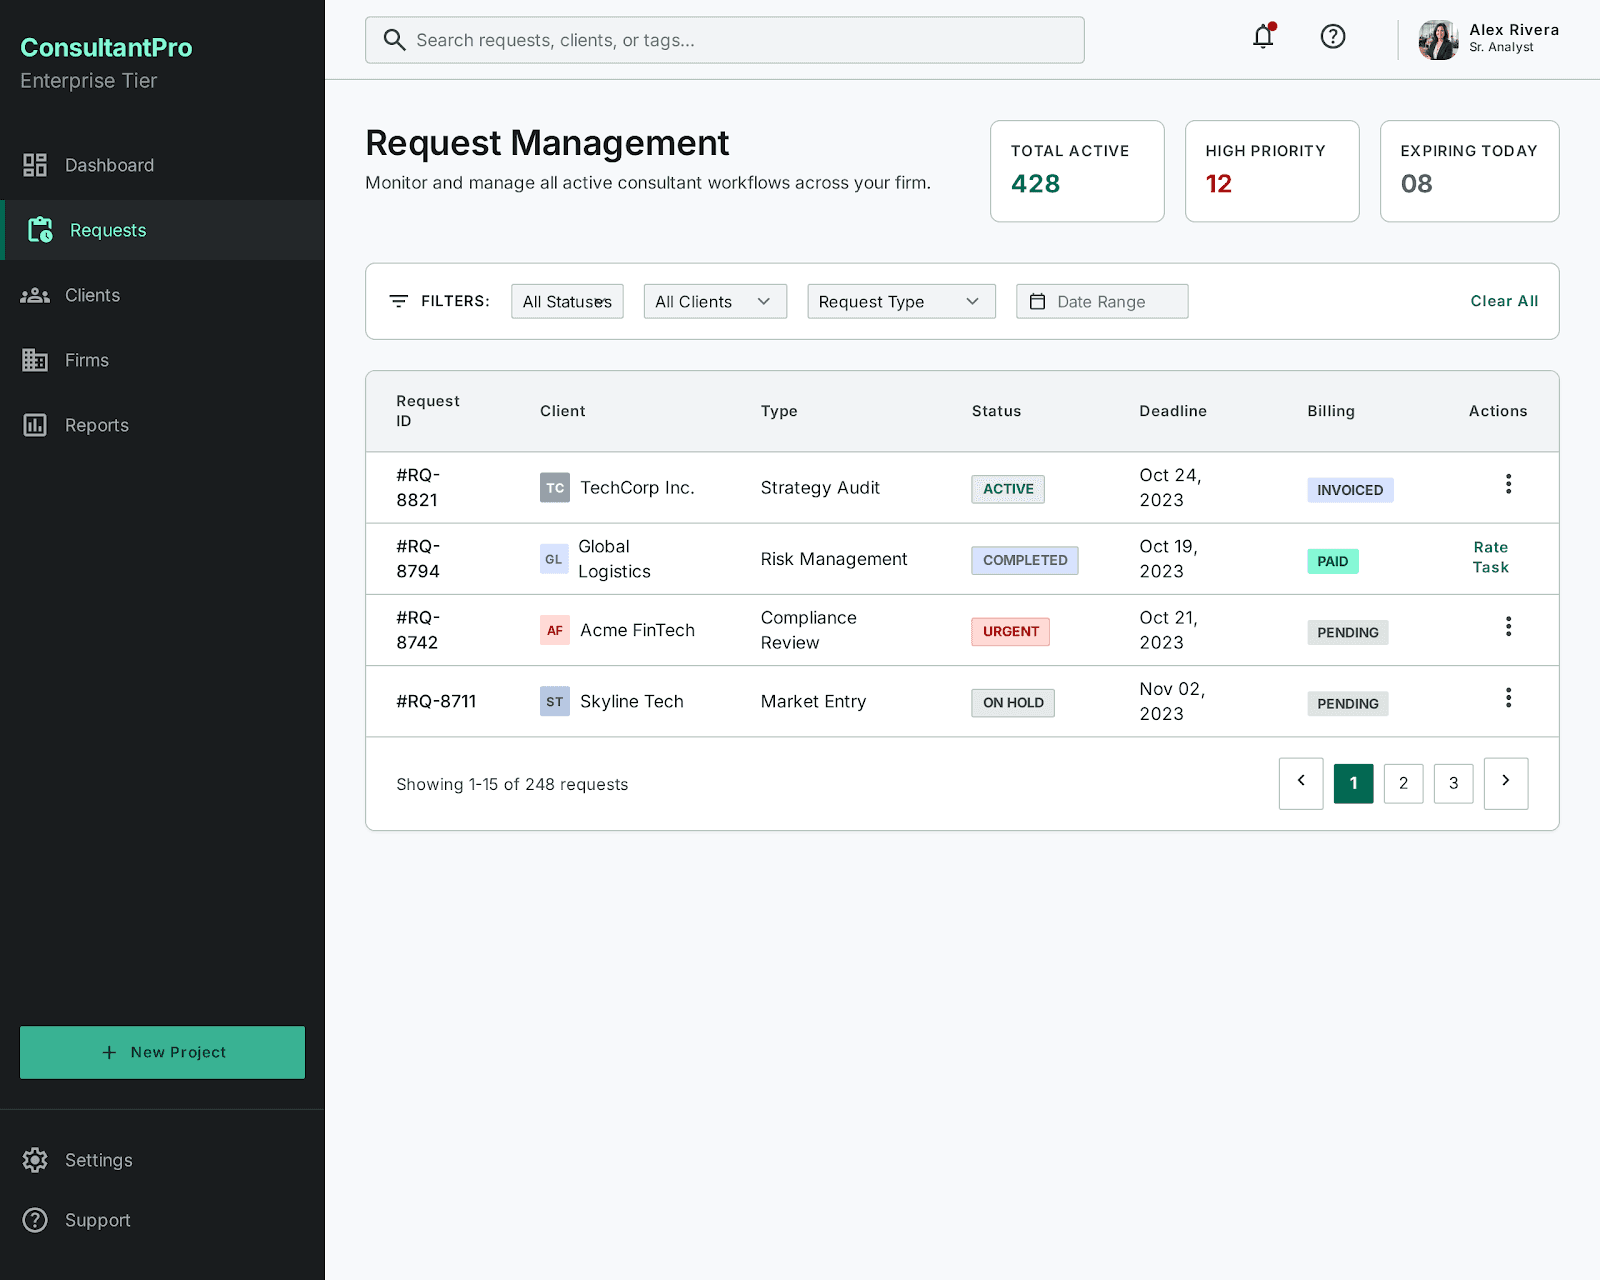Open Clients in the sidebar
Viewport: 1600px width, 1280px height.
coord(162,295)
